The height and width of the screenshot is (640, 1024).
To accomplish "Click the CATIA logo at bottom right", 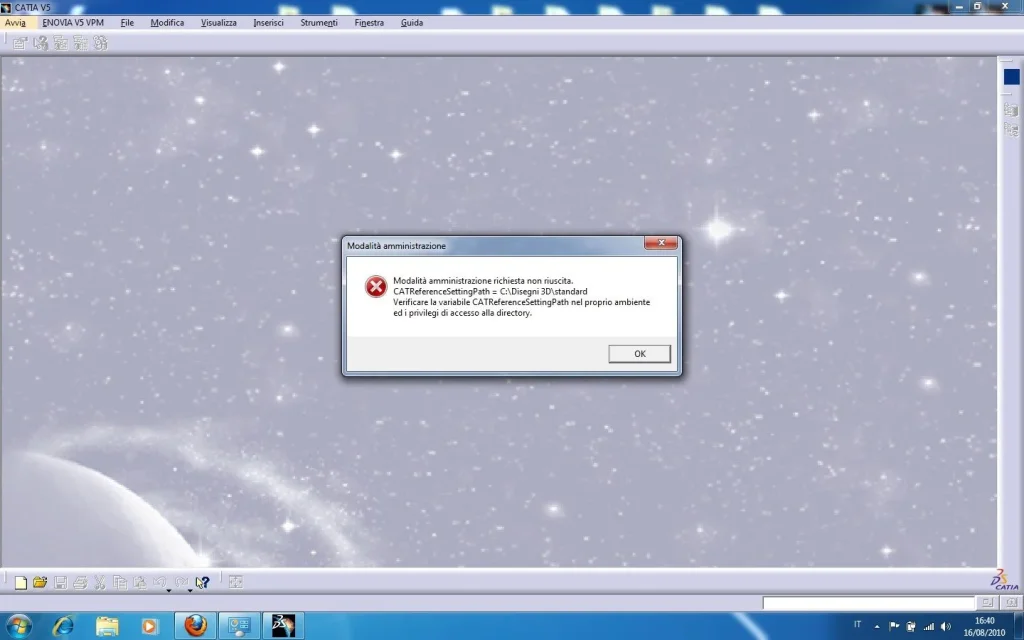I will [1004, 579].
